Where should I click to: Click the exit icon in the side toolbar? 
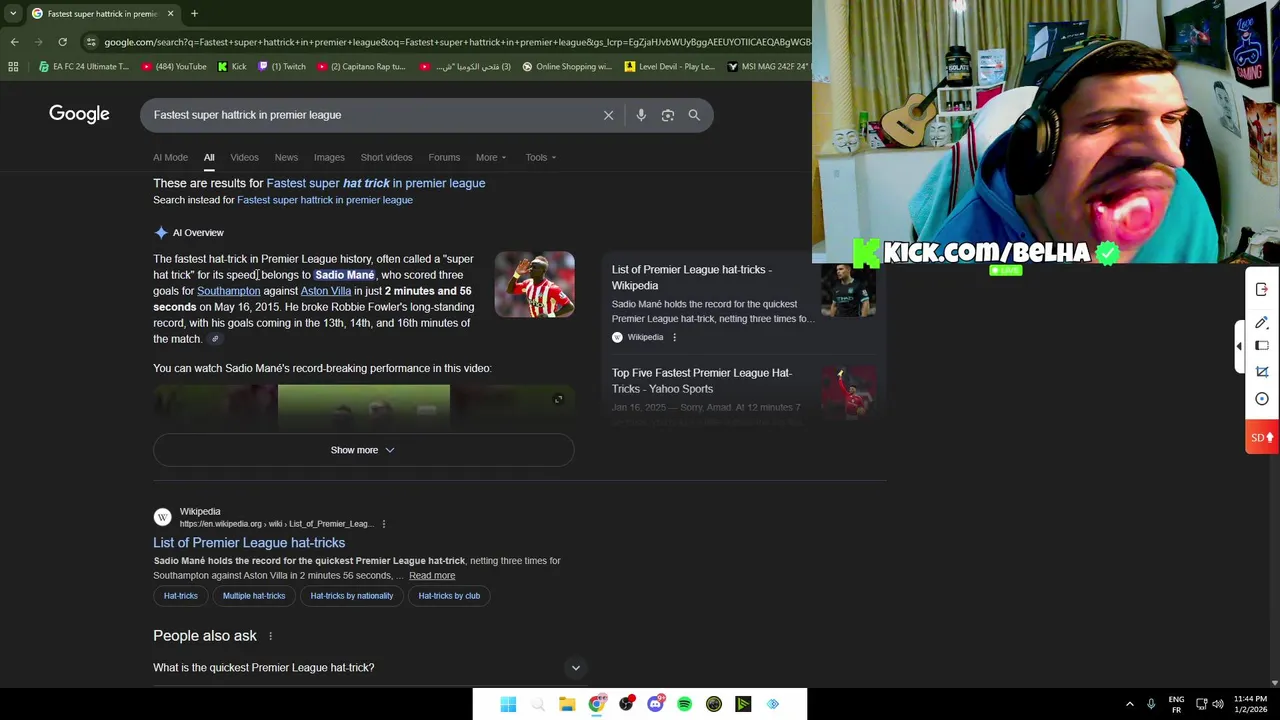point(1262,290)
